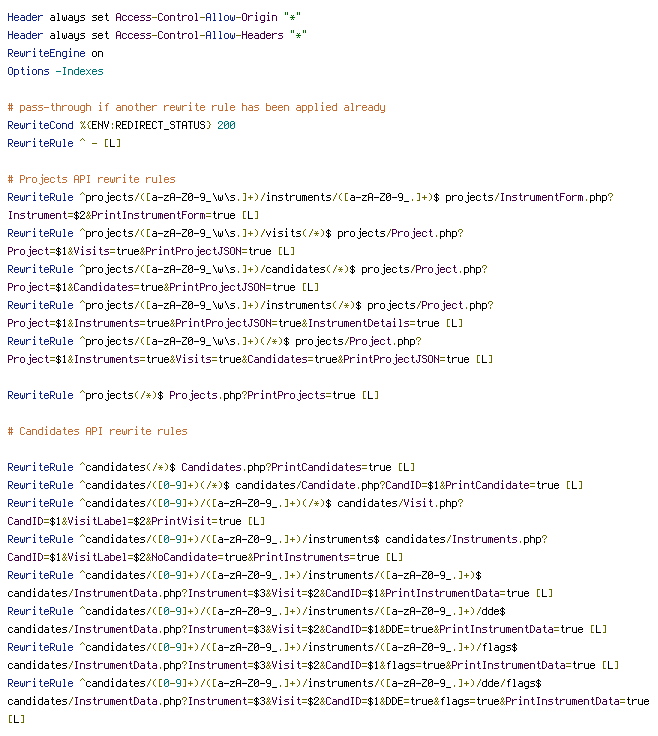Click 'InstrumentDetails=true' parameter

(374, 323)
